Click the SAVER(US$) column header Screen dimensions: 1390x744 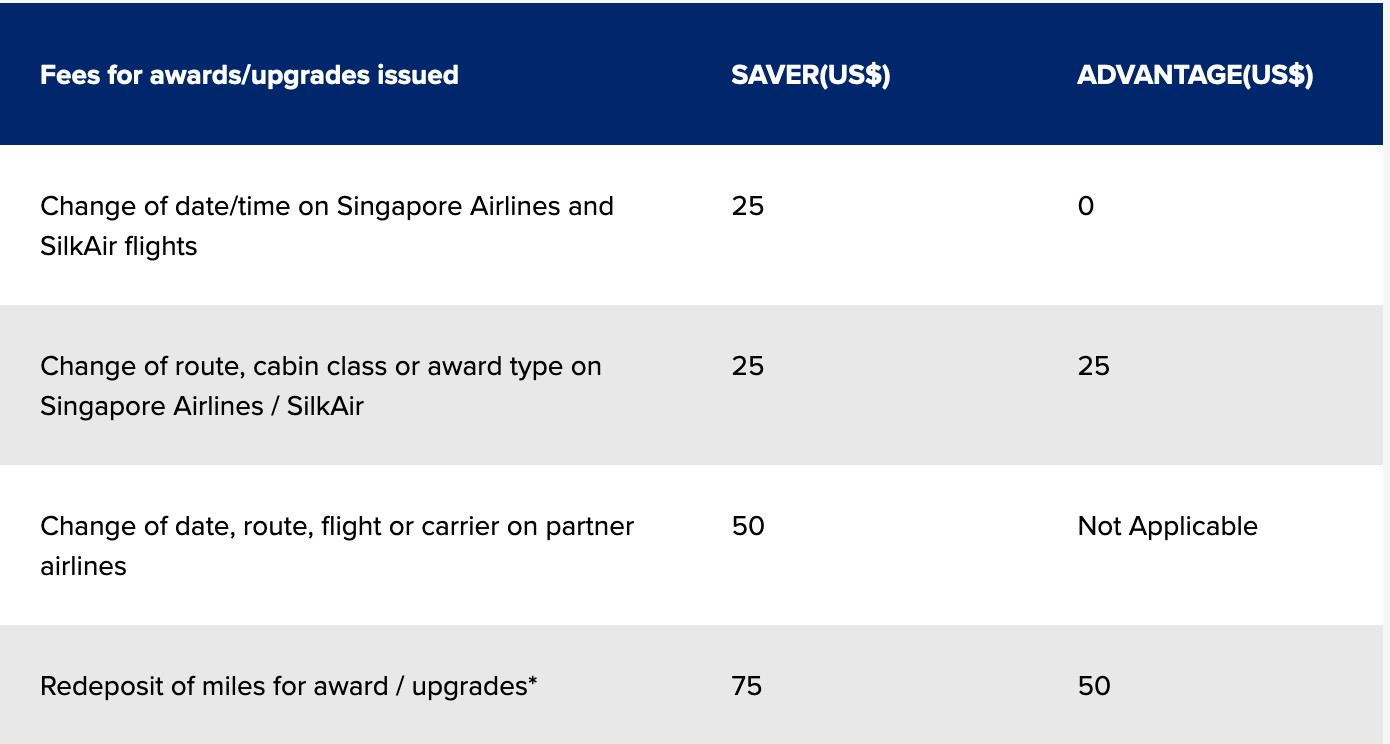pos(810,75)
